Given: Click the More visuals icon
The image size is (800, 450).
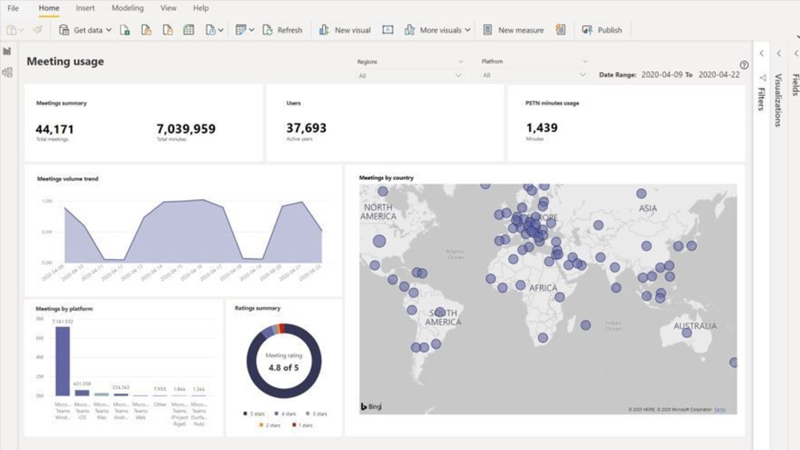Looking at the screenshot, I should (409, 30).
